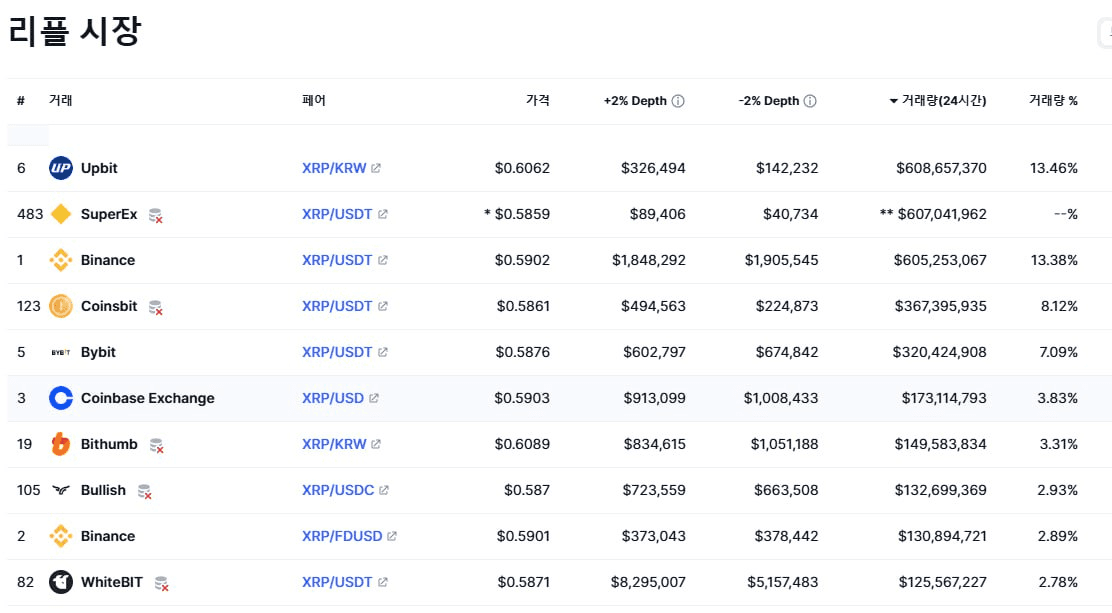This screenshot has width=1112, height=613.
Task: Sort by the 거래 column header
Action: (61, 101)
